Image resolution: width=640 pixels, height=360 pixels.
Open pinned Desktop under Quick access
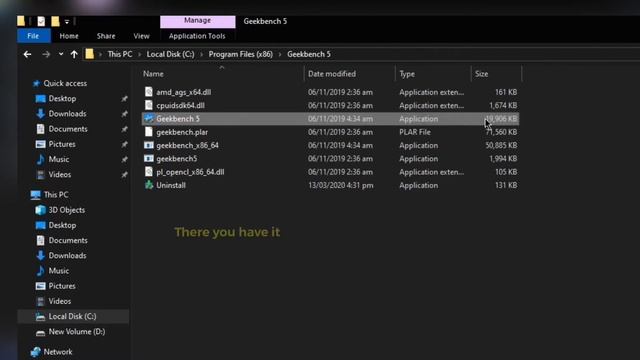coord(62,98)
